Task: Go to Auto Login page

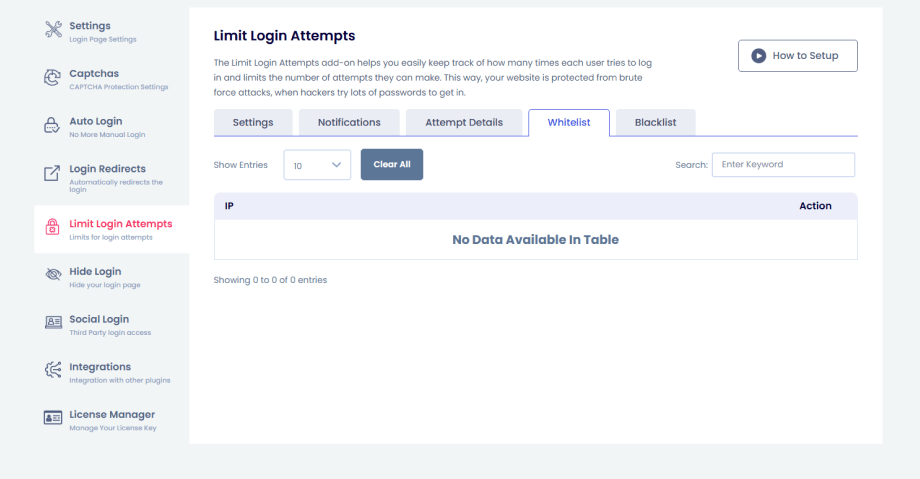Action: [x=111, y=126]
